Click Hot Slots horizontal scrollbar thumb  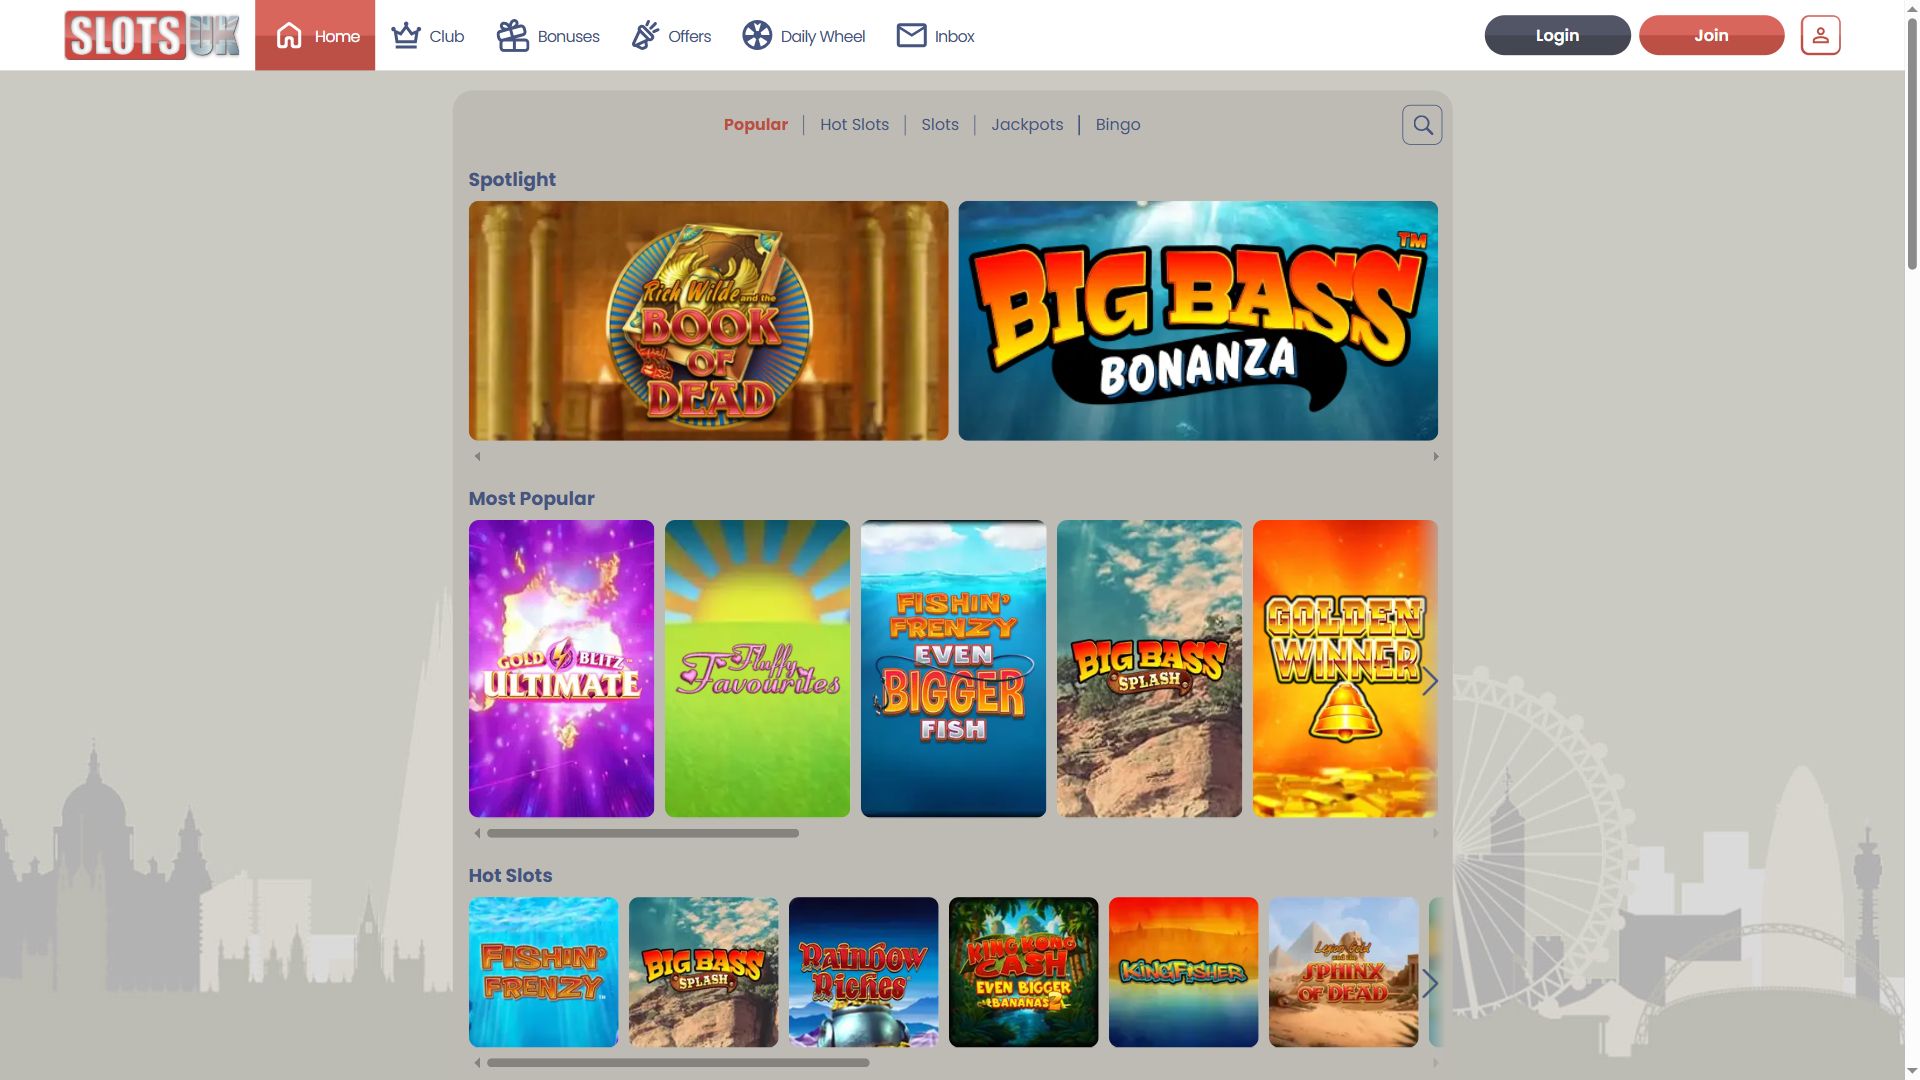click(678, 1063)
